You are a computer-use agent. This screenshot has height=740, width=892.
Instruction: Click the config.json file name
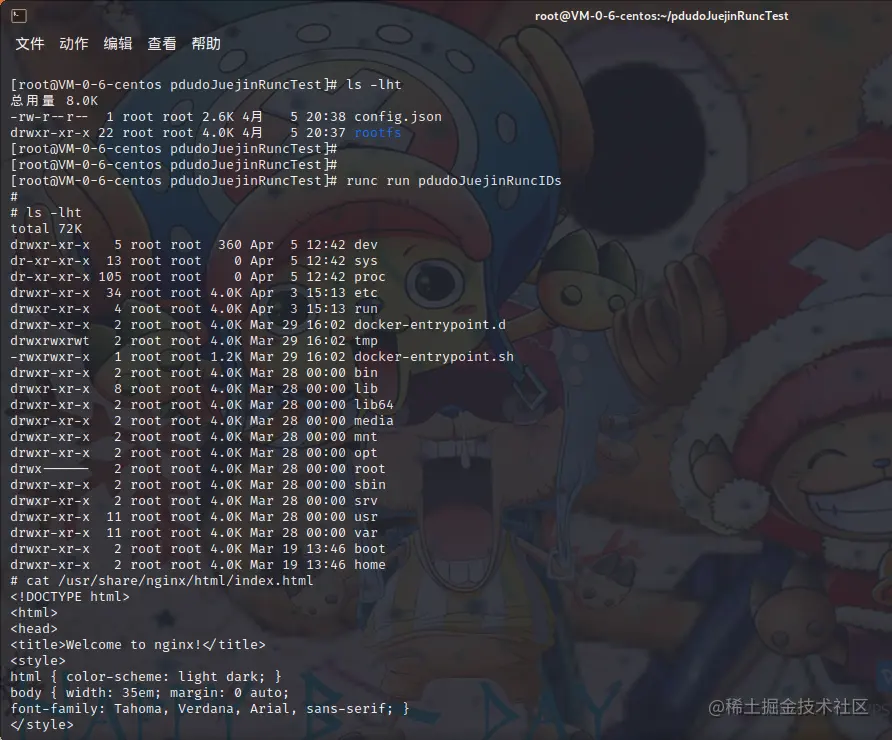398,117
